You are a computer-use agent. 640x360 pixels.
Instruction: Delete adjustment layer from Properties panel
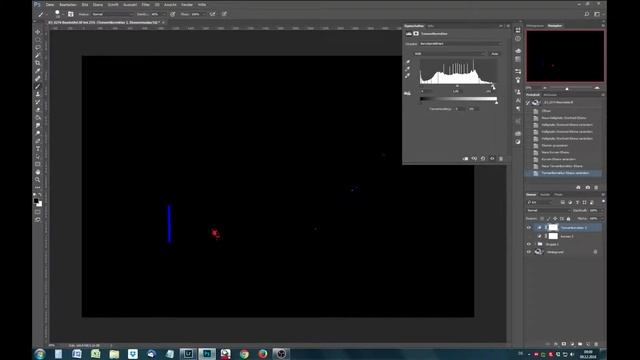(x=501, y=158)
